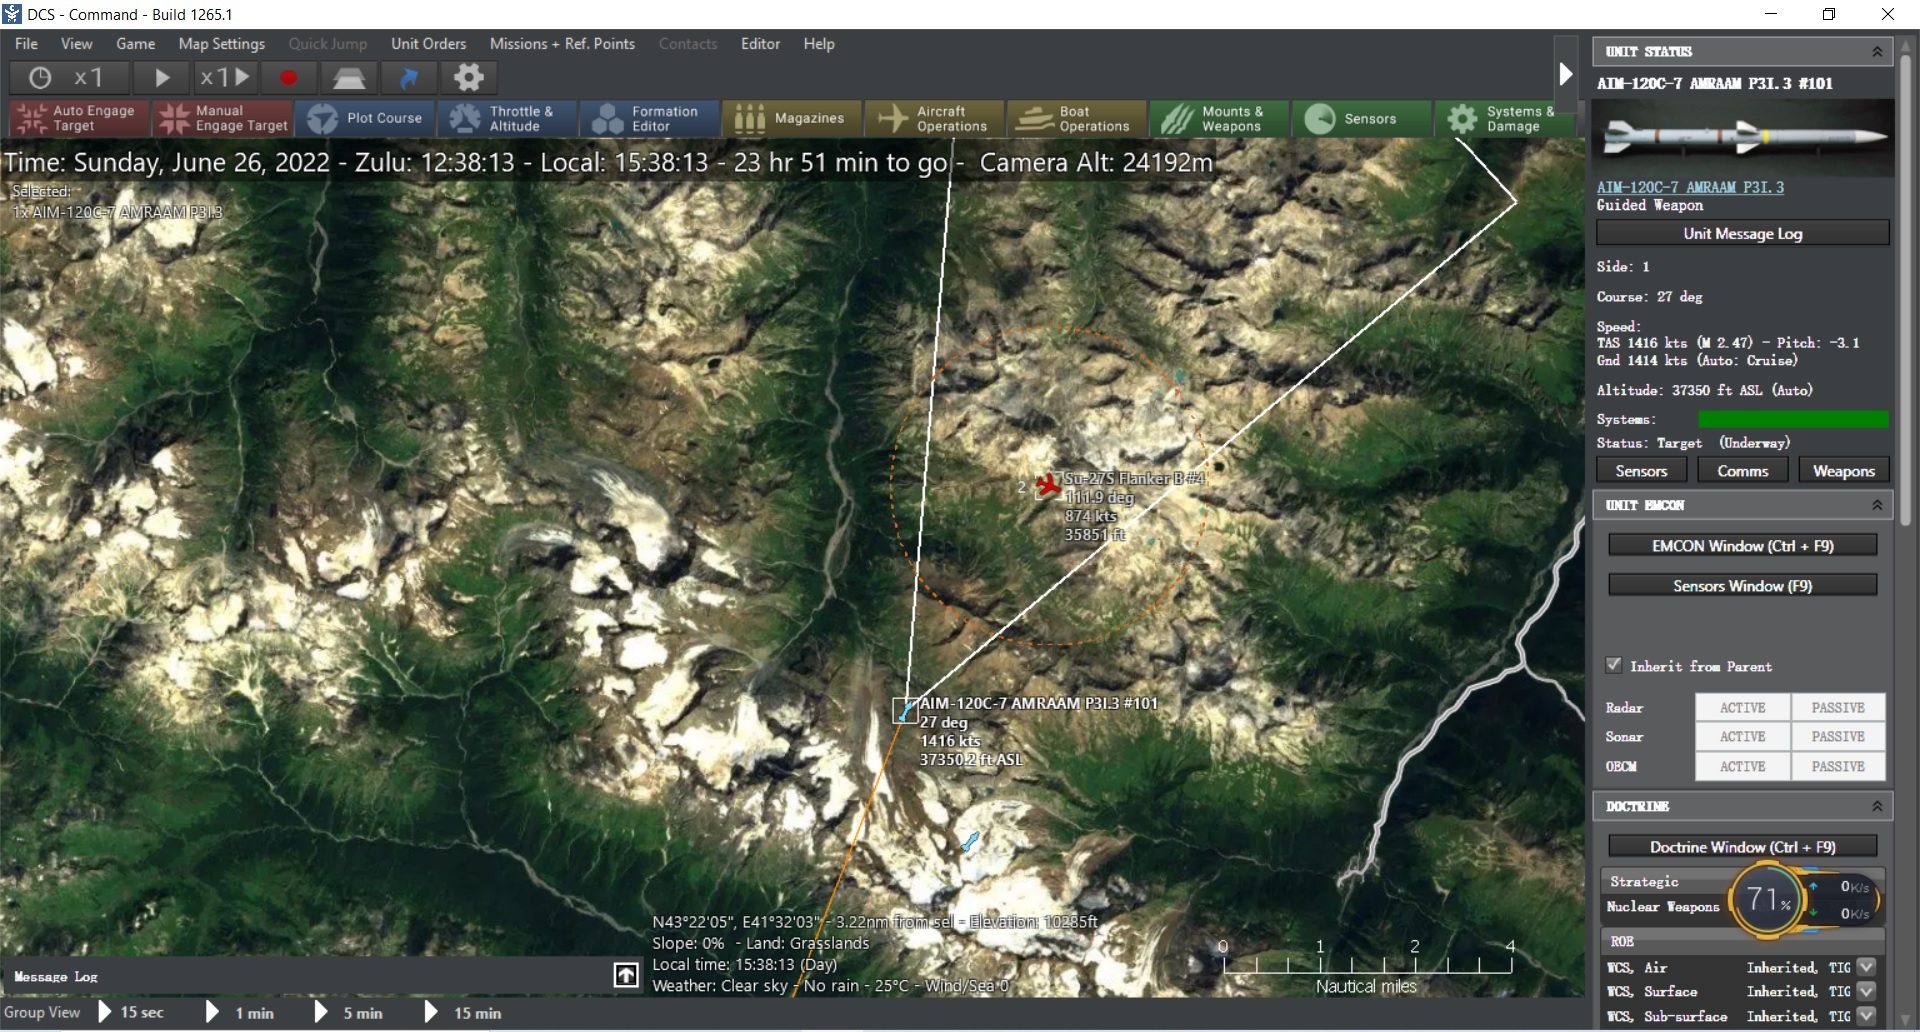Collapse the Unit EMCON panel
The image size is (1920, 1032).
point(1877,505)
